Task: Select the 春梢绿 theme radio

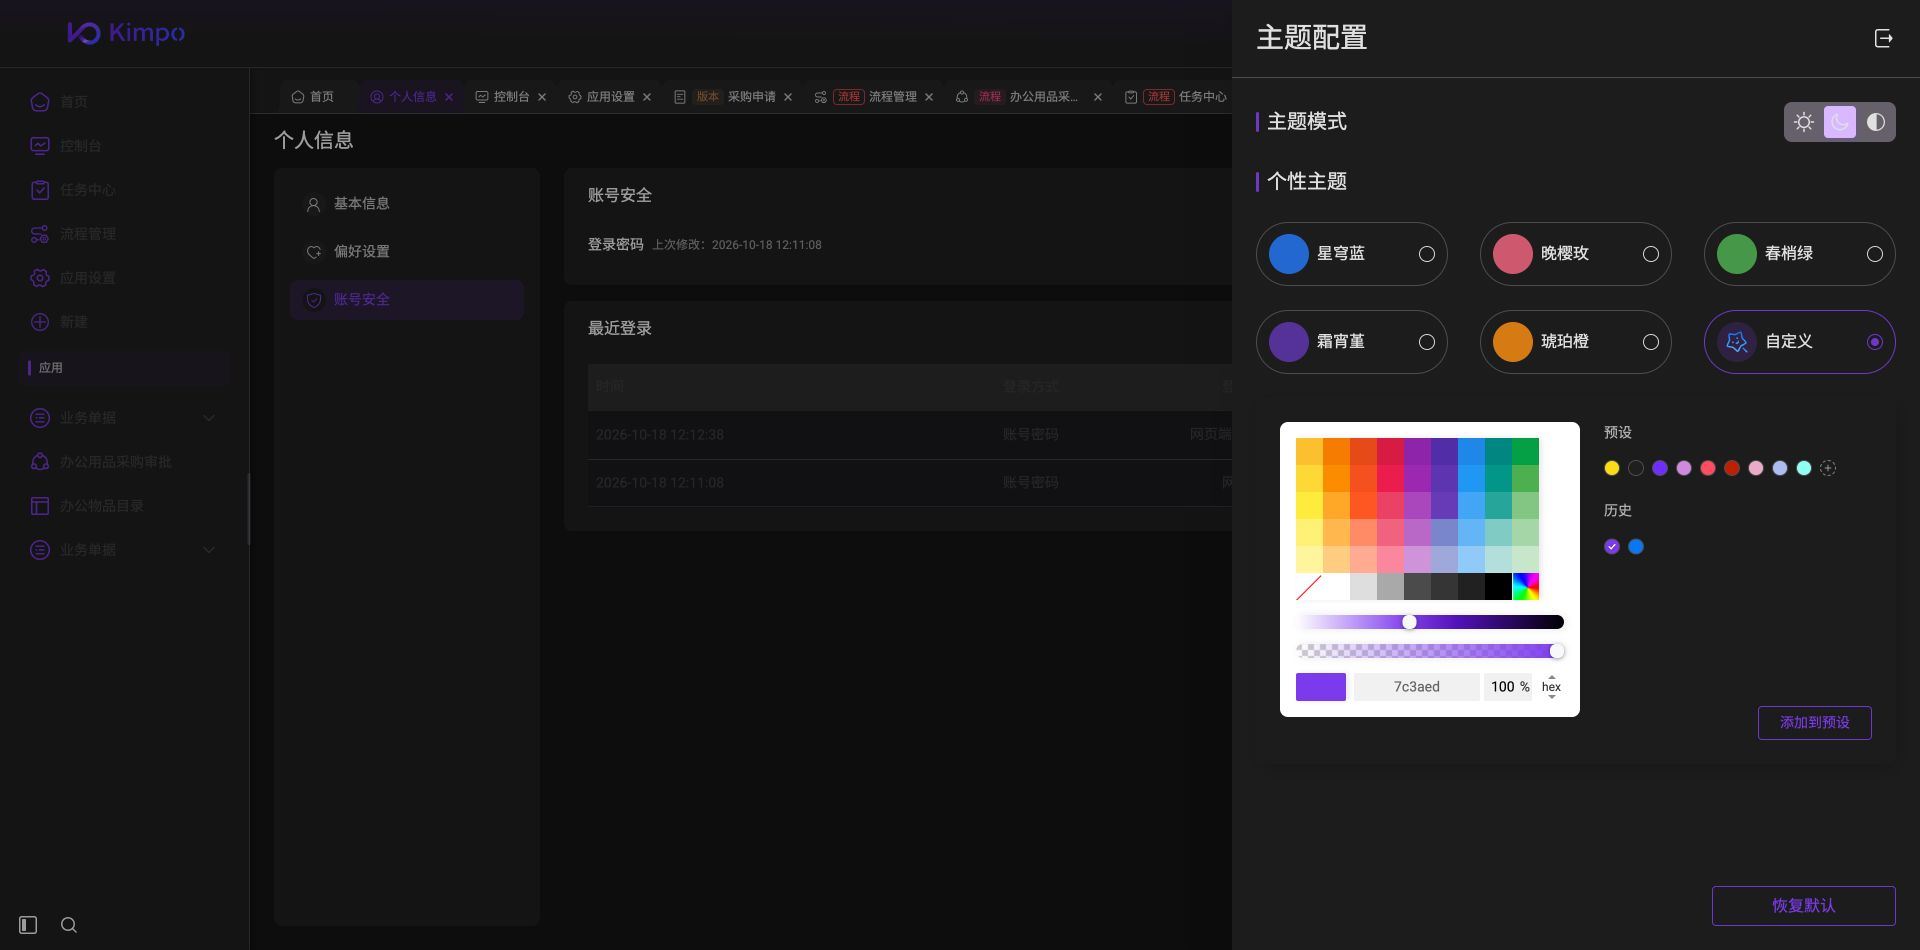Action: 1875,254
